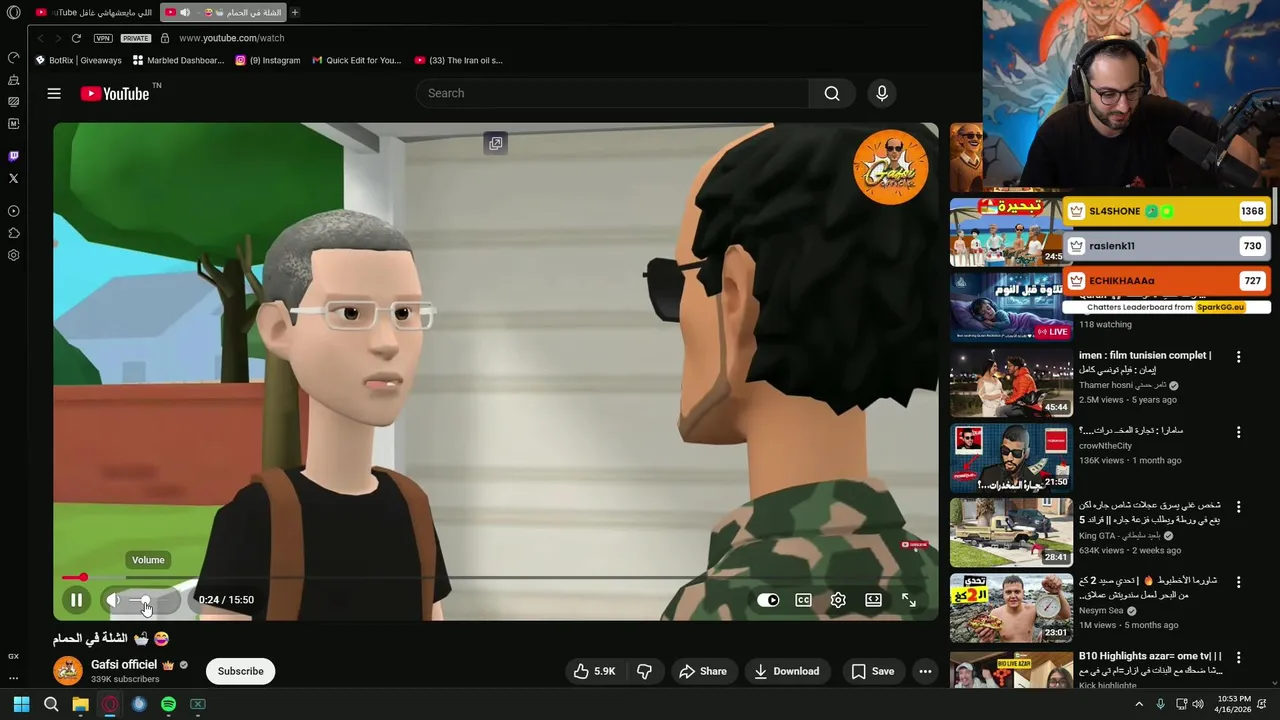Mute the video using the speaker icon

[x=113, y=600]
